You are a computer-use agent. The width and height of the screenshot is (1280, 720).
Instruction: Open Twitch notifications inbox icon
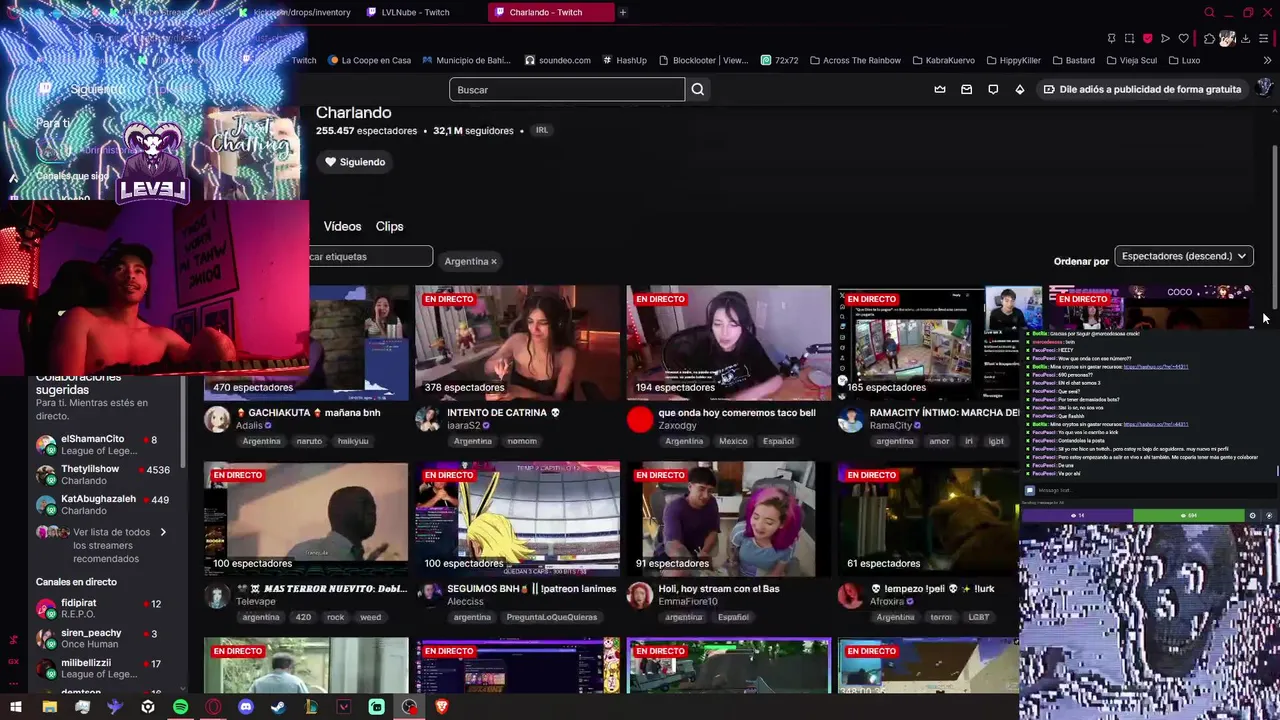pyautogui.click(x=966, y=89)
